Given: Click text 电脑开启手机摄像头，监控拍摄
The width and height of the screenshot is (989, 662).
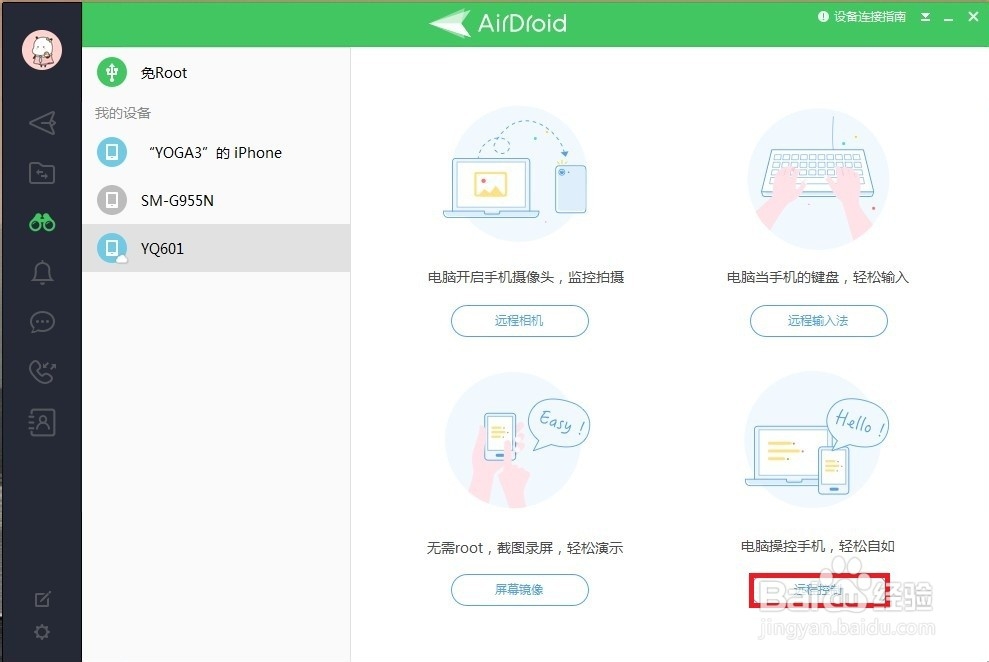Looking at the screenshot, I should [526, 277].
